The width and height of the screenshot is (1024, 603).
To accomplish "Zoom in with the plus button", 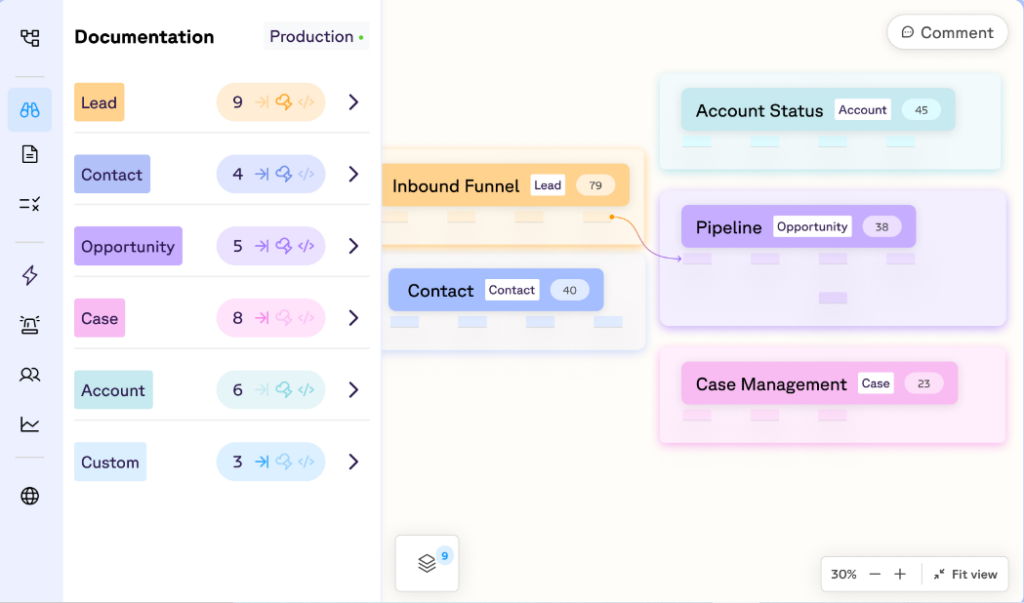I will pos(900,574).
